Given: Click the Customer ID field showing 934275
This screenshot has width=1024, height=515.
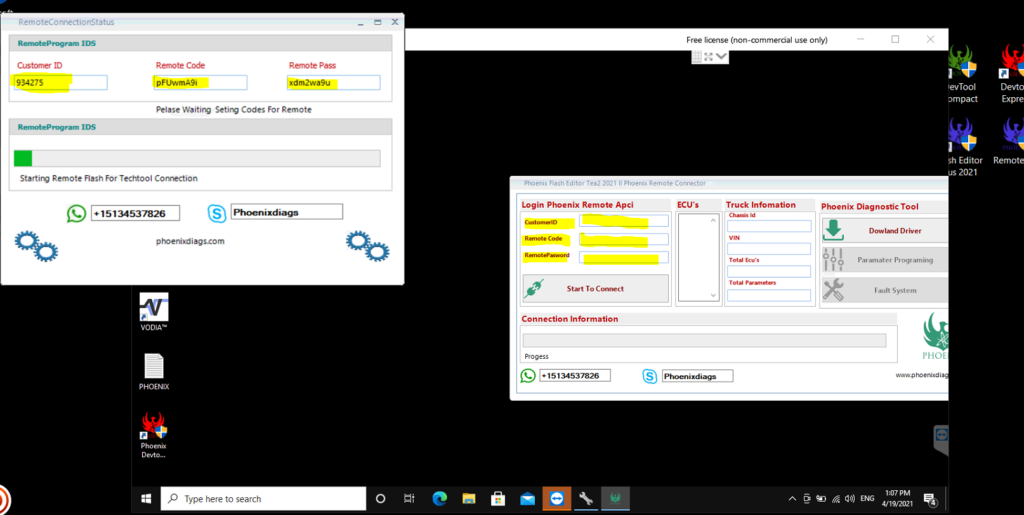Looking at the screenshot, I should (x=61, y=83).
